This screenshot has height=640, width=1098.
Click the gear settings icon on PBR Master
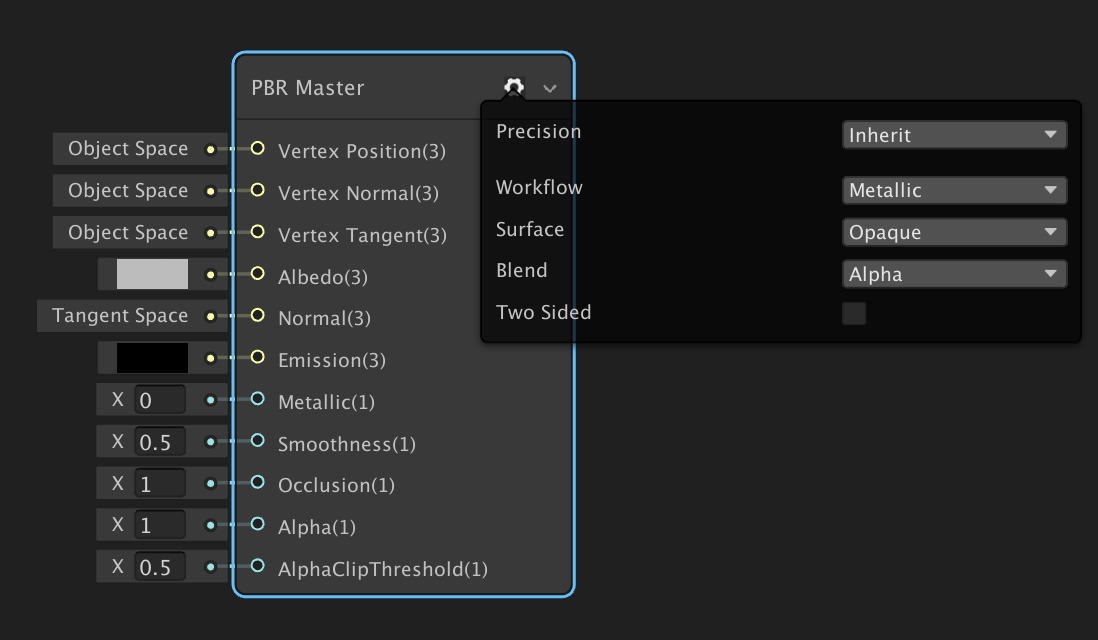click(x=514, y=87)
